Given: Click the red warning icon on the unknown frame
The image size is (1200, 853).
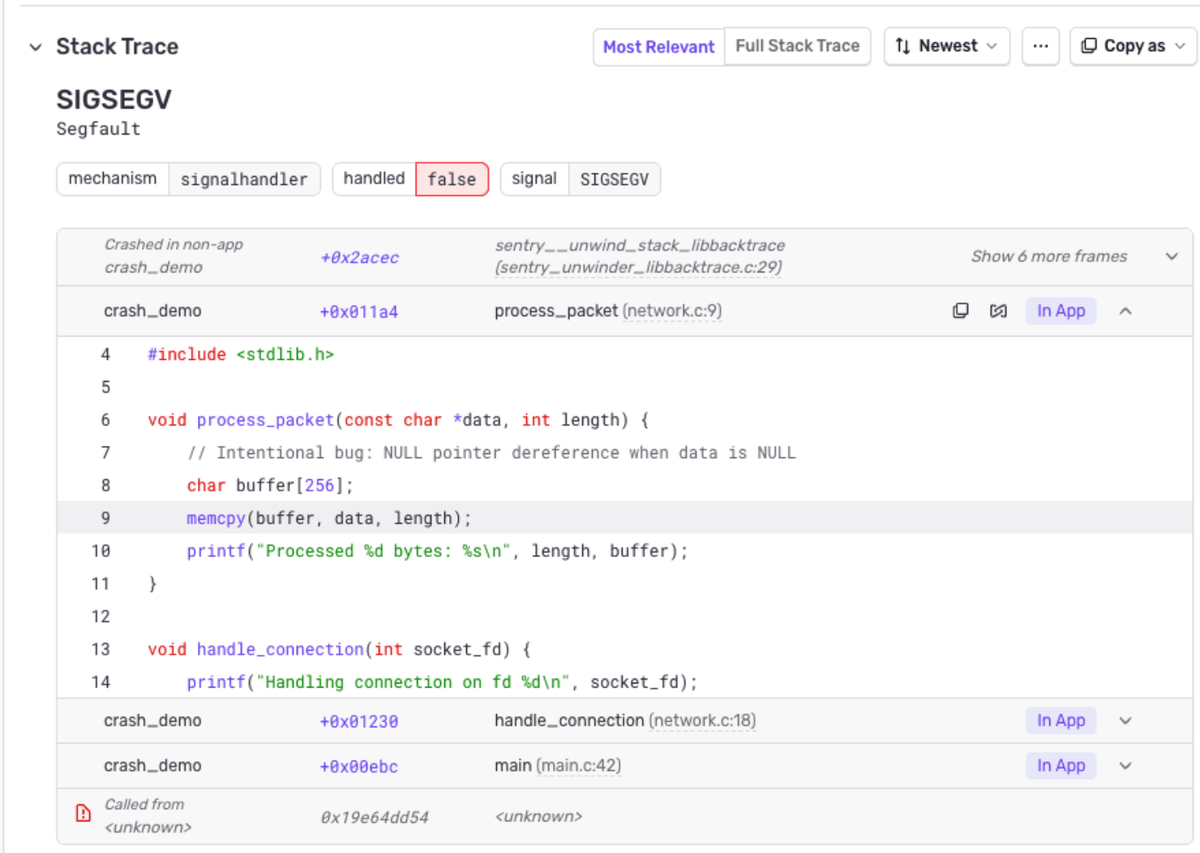Looking at the screenshot, I should 82,814.
